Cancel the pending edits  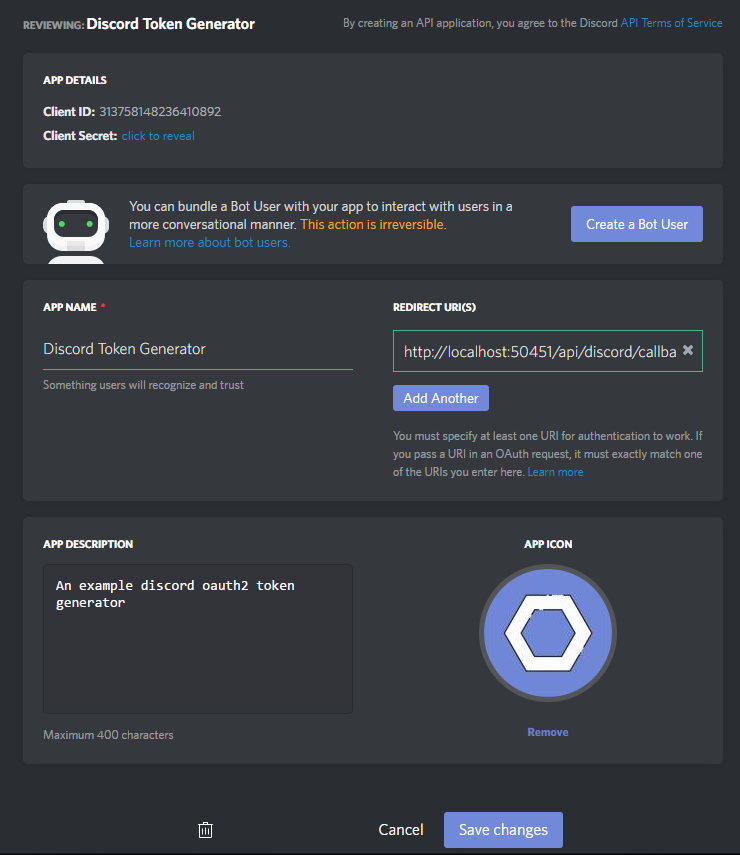[400, 829]
